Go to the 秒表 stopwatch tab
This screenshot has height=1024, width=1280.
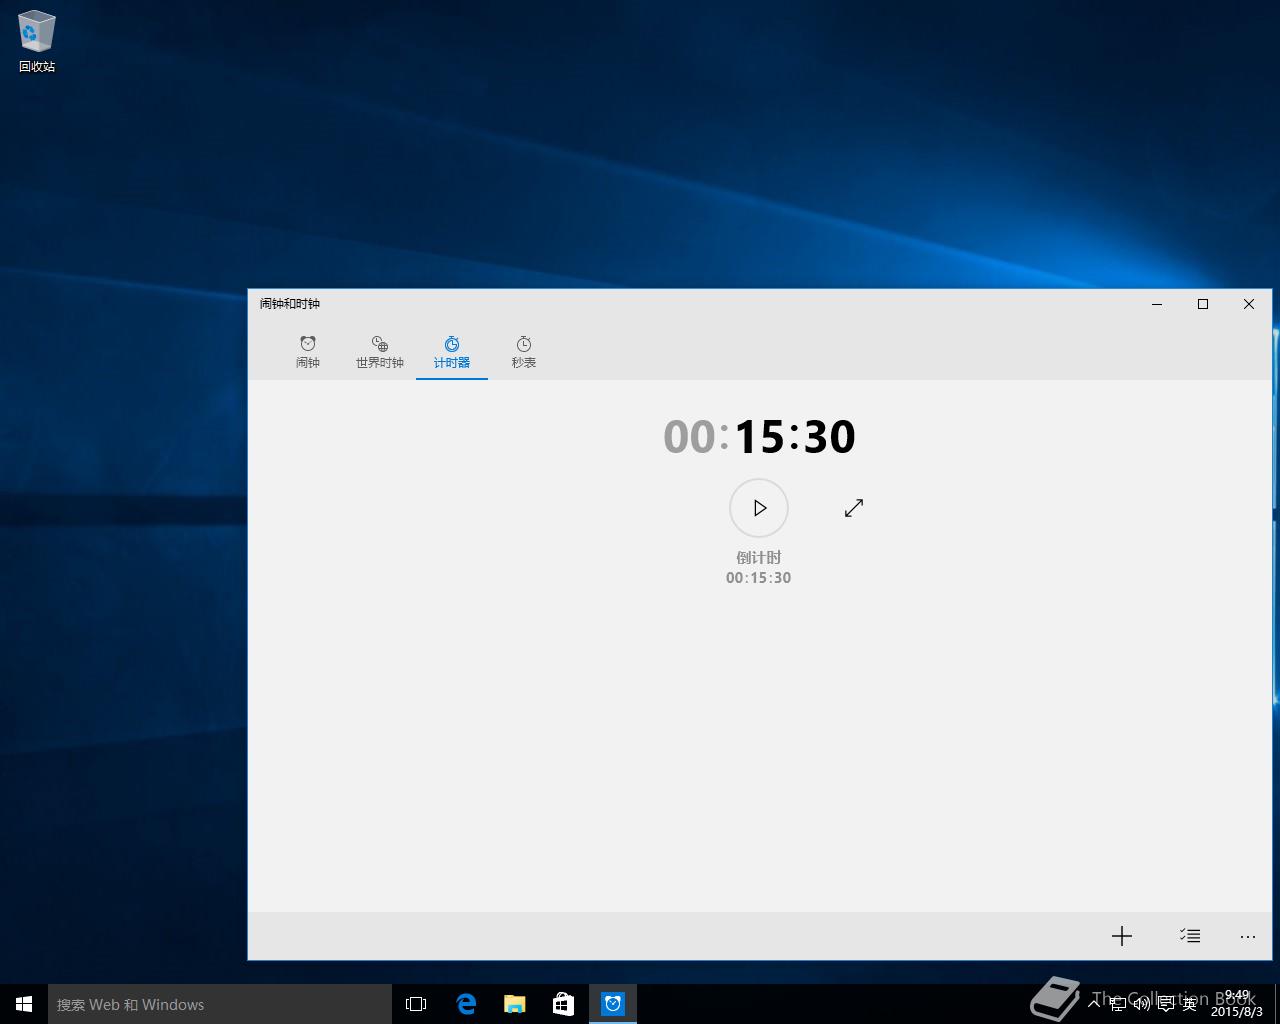(524, 352)
